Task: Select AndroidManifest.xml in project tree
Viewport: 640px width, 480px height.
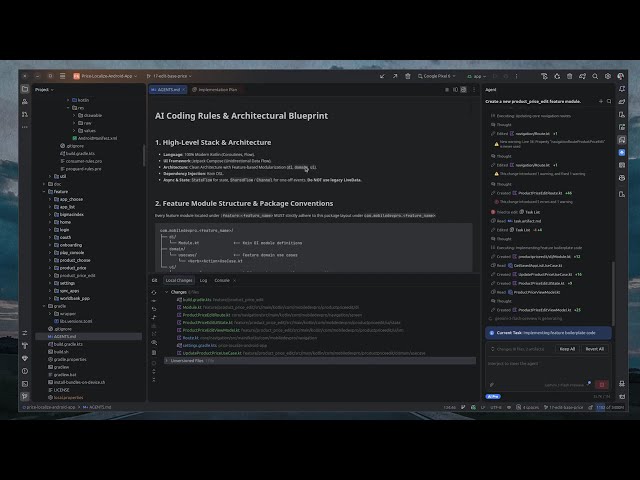Action: (x=97, y=138)
